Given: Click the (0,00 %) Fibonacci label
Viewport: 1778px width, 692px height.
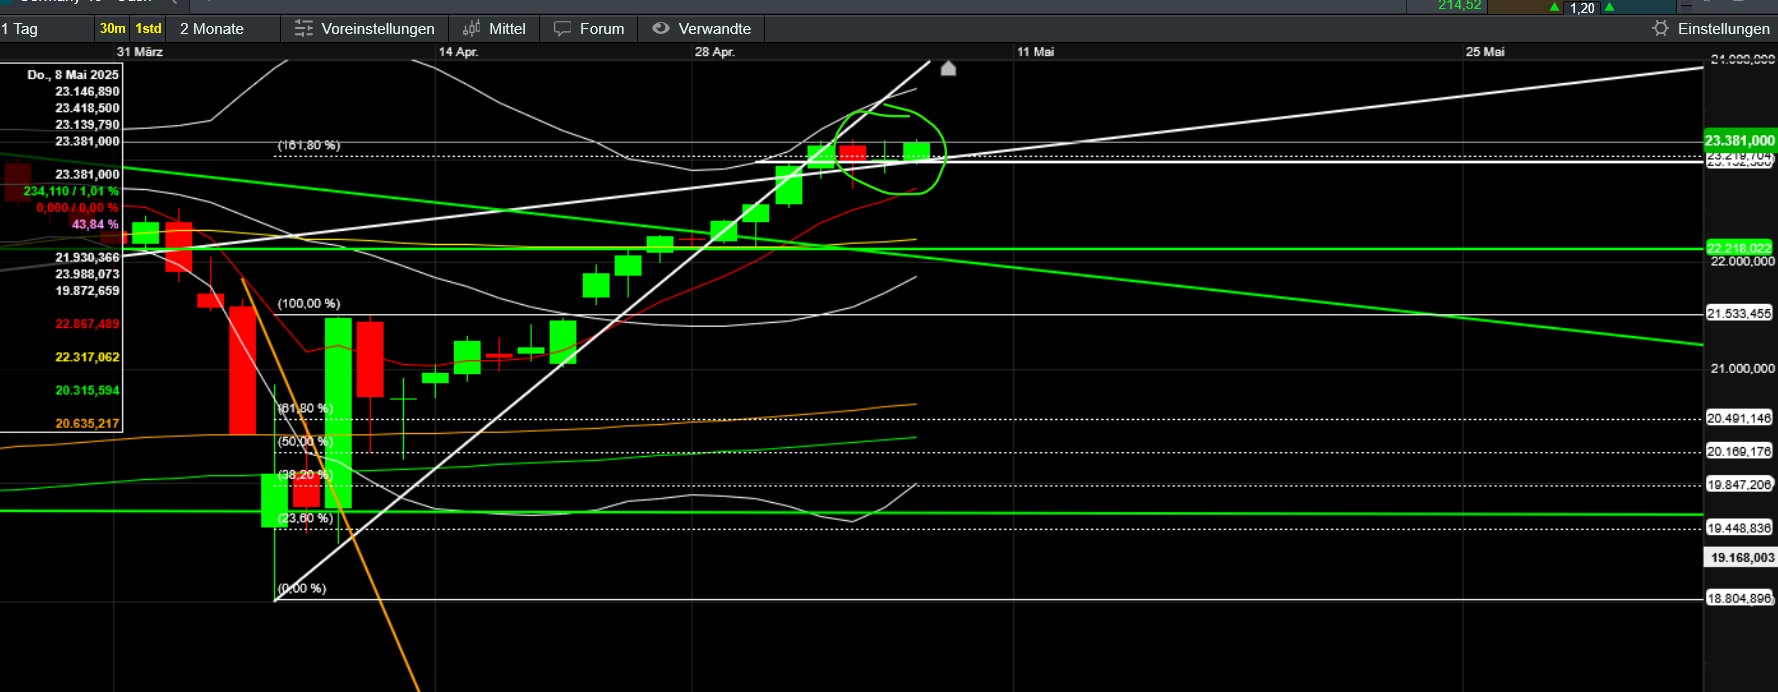Looking at the screenshot, I should [x=302, y=589].
